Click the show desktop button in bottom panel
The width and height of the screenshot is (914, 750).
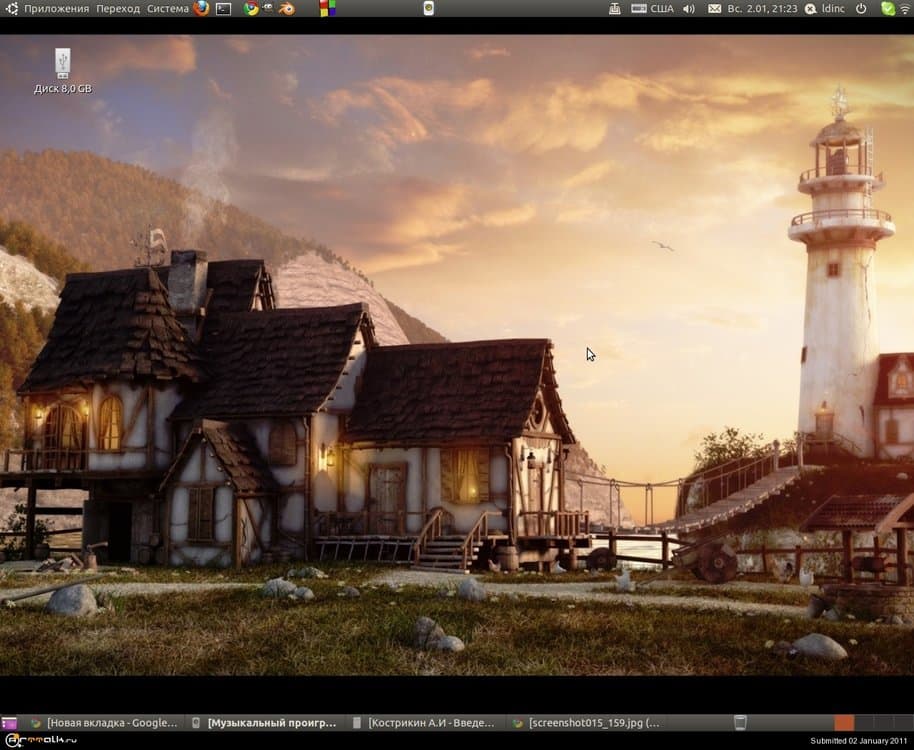click(x=9, y=723)
